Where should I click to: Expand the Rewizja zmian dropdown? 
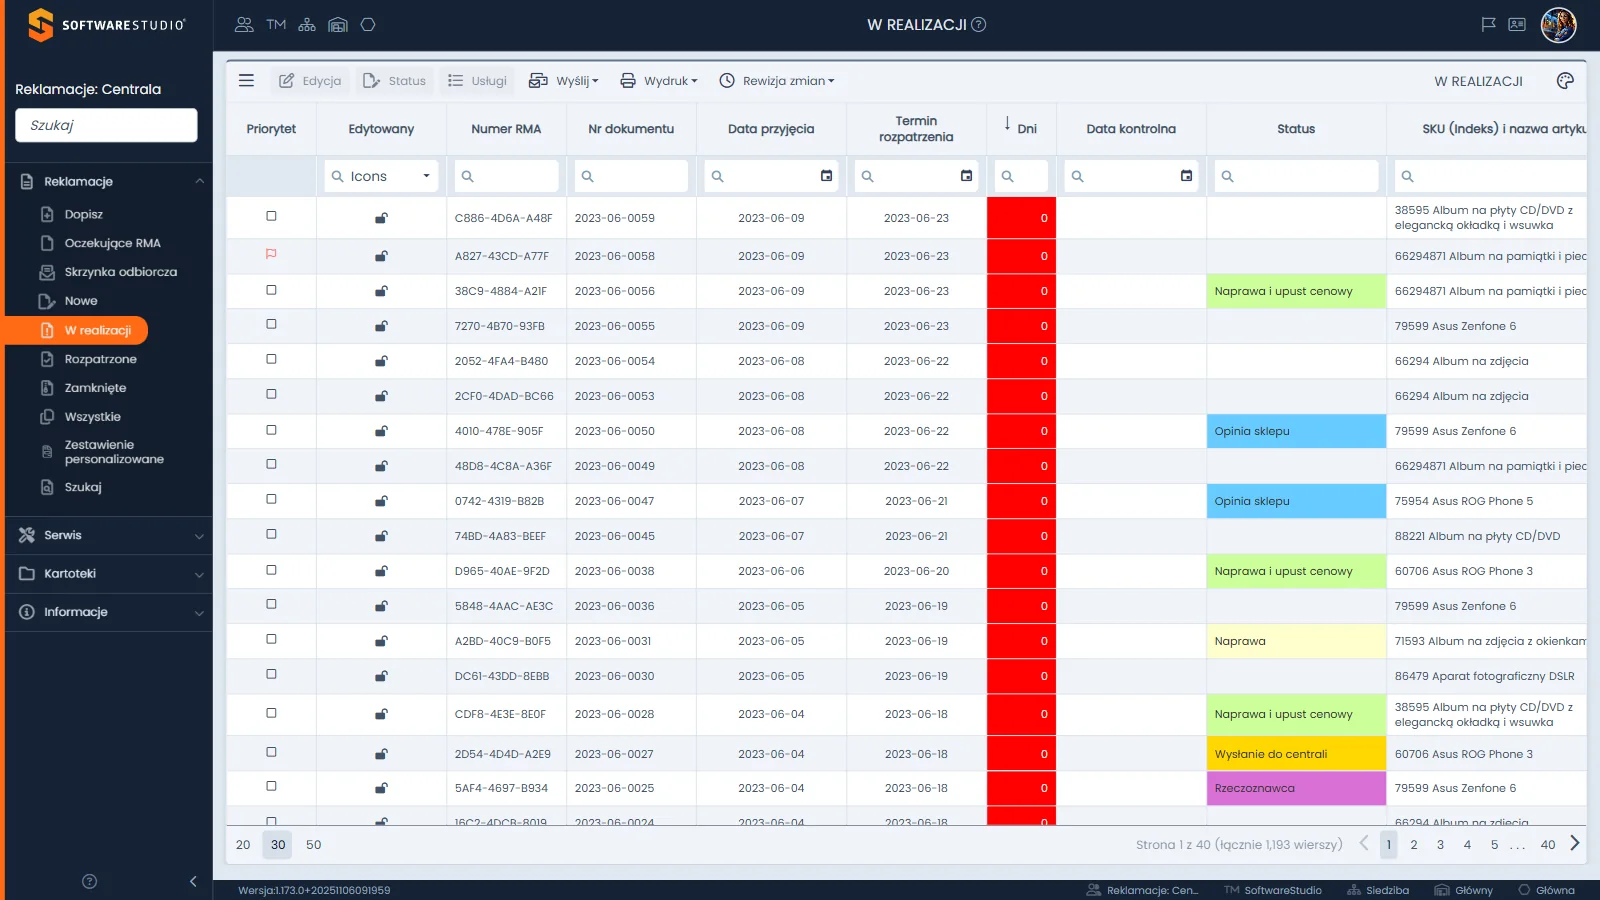click(x=777, y=81)
